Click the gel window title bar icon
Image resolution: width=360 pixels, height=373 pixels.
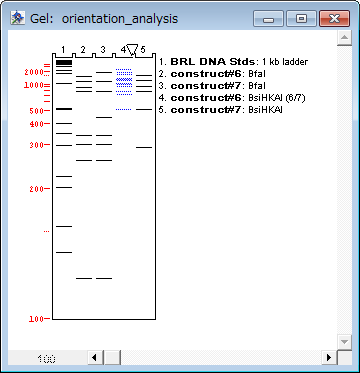tap(17, 18)
